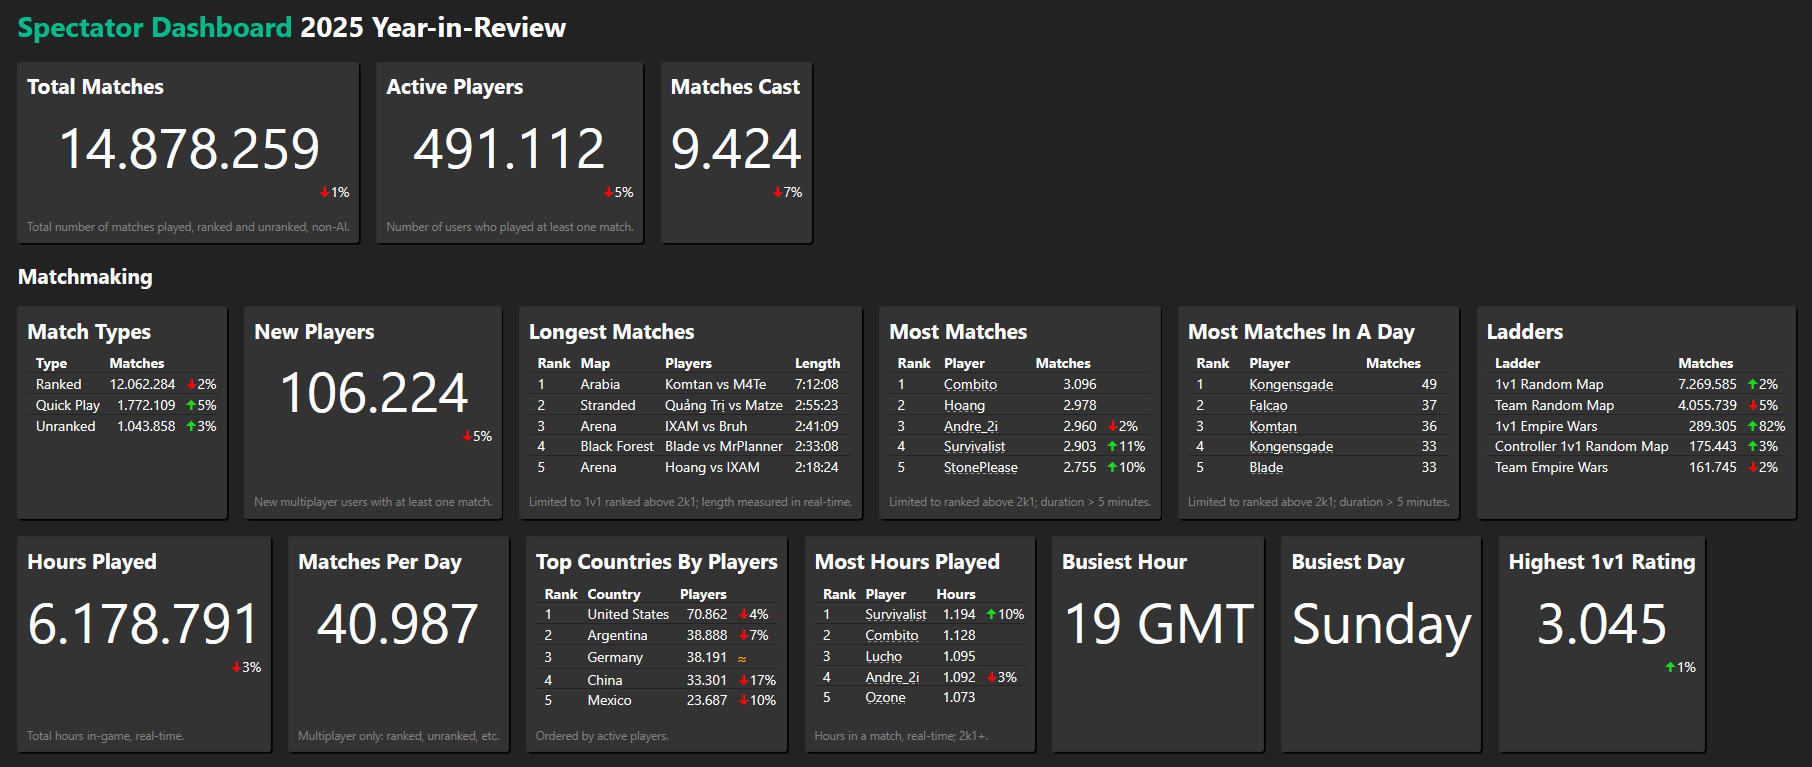This screenshot has width=1812, height=767.
Task: Open Survivalist in Most Hours Played
Action: pos(896,614)
